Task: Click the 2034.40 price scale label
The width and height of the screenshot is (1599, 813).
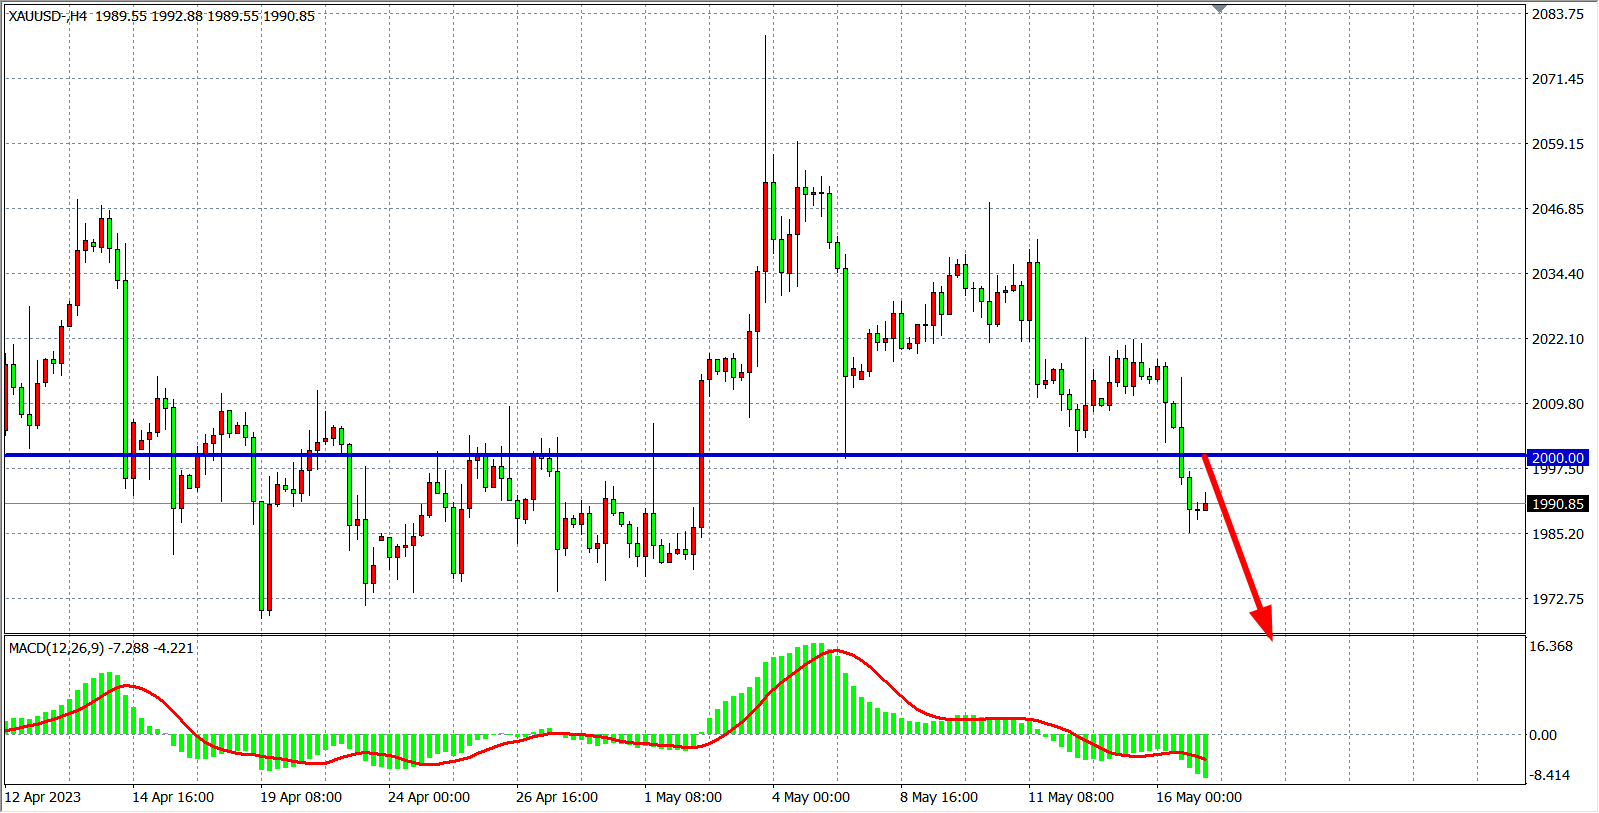Action: pos(1557,274)
